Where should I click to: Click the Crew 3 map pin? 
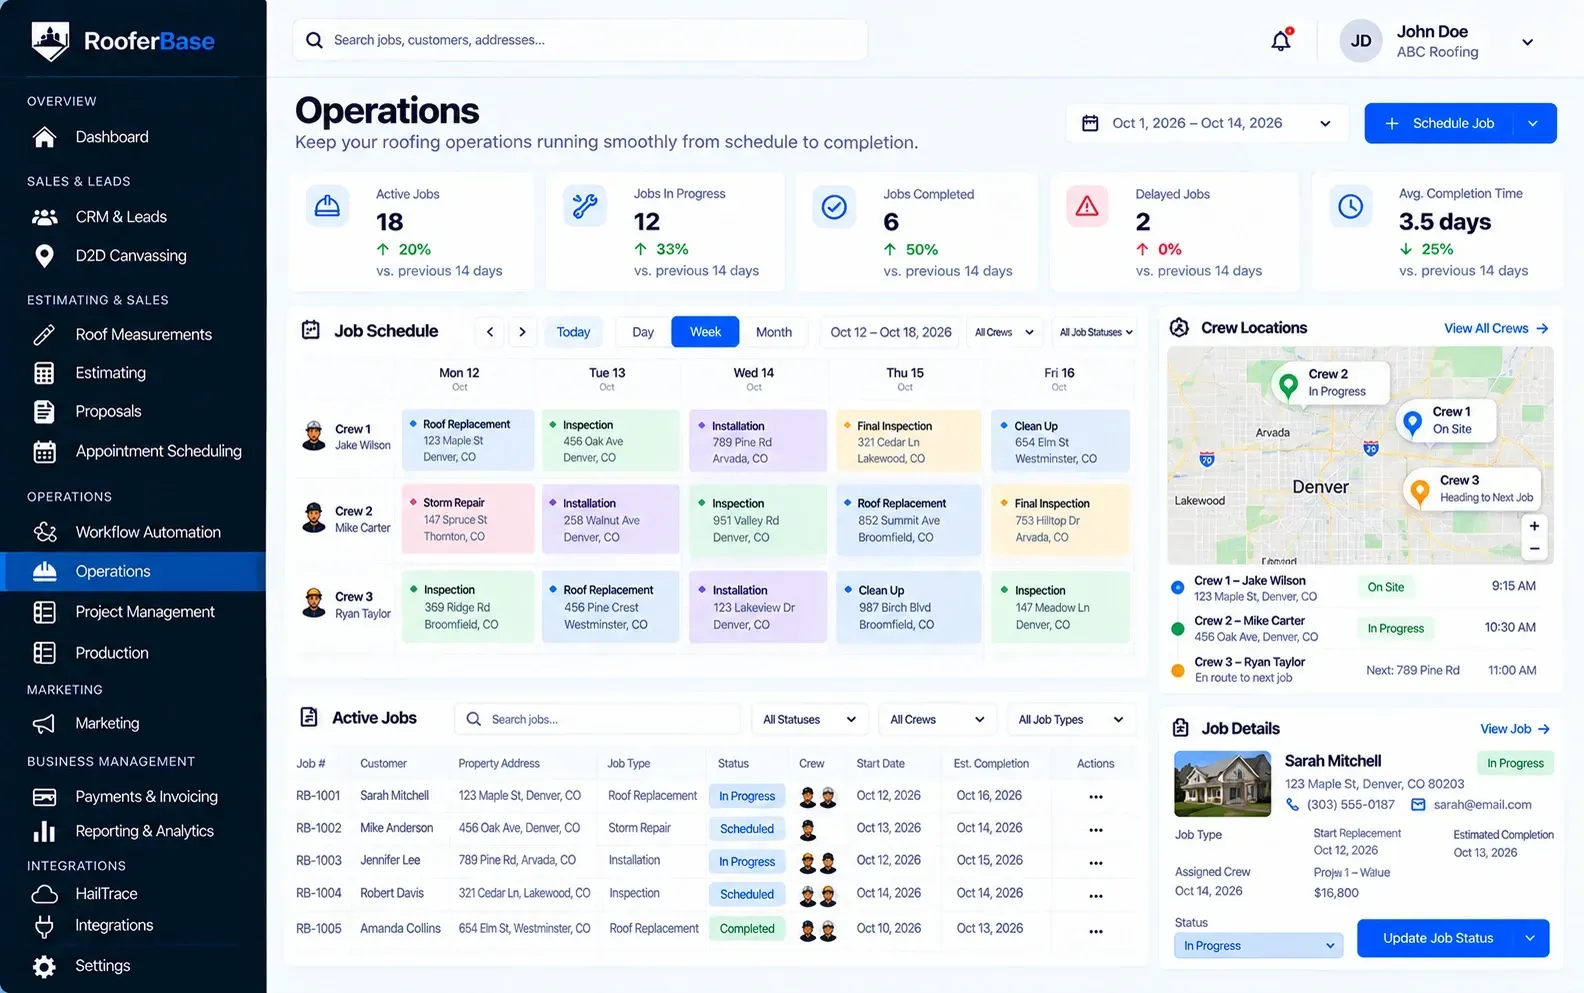click(x=1419, y=491)
